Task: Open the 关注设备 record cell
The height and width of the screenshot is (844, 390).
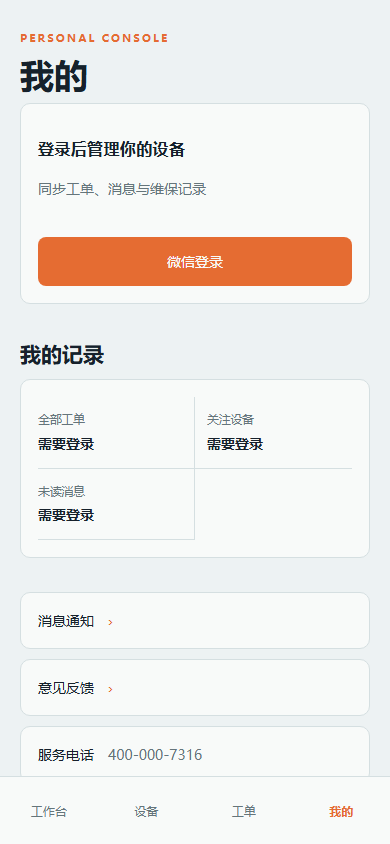Action: click(x=273, y=433)
